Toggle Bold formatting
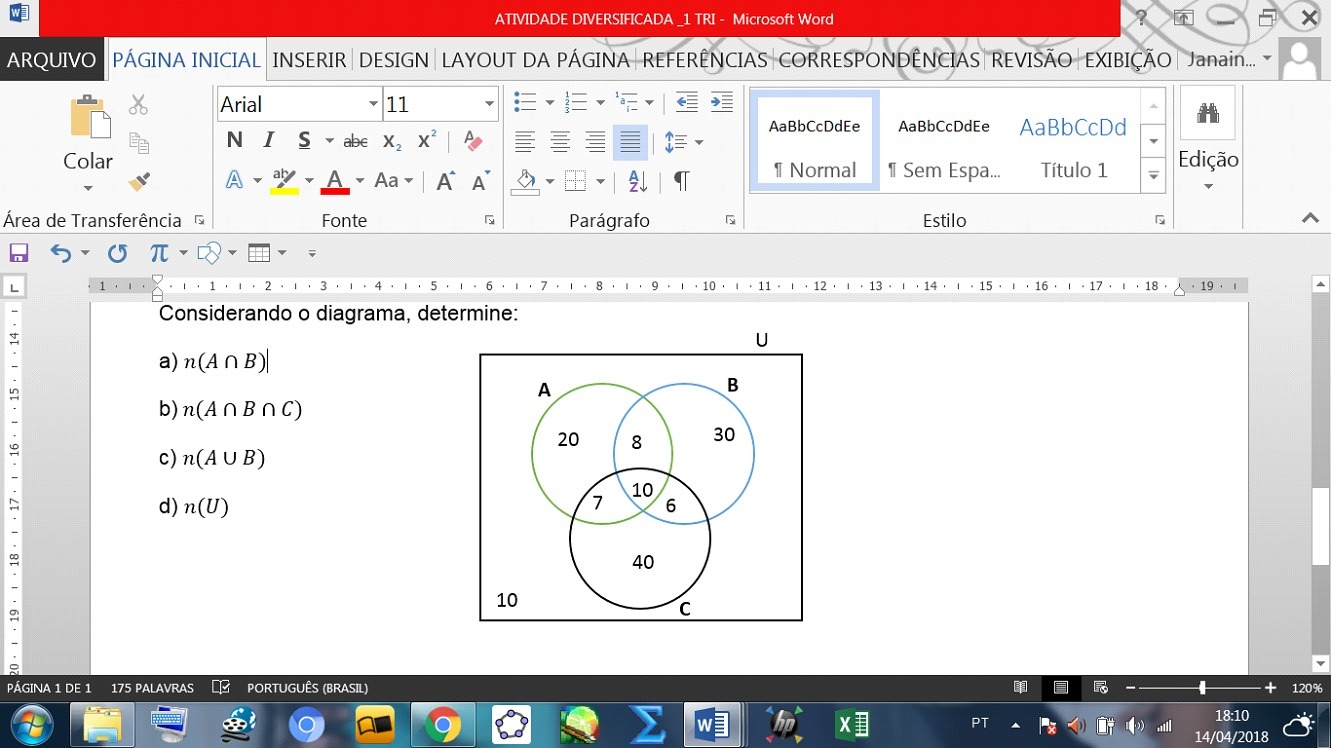This screenshot has height=748, width=1331. click(234, 141)
